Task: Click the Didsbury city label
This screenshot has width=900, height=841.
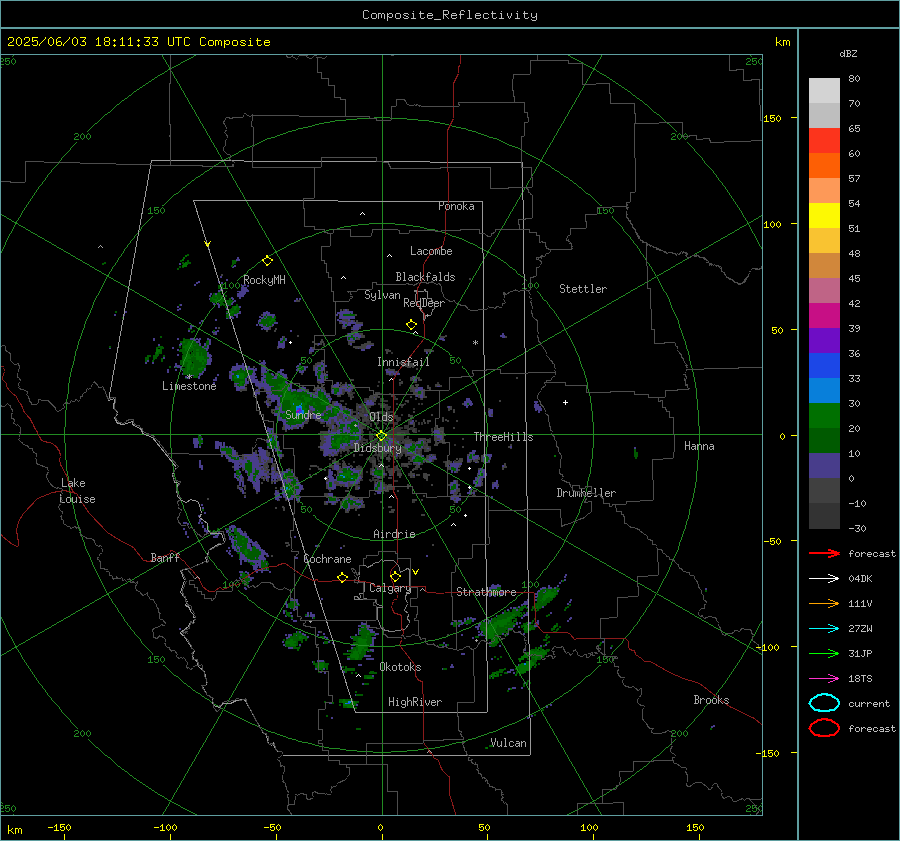Action: click(378, 448)
